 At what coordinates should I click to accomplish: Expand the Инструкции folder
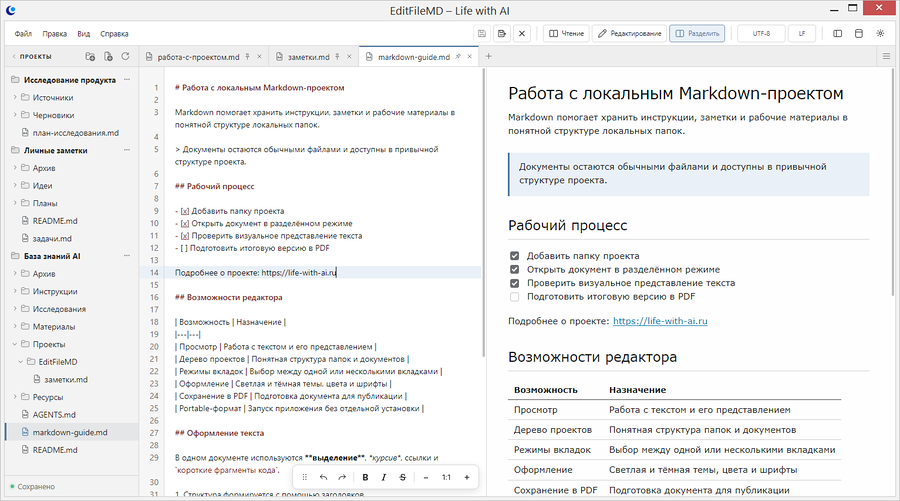15,292
